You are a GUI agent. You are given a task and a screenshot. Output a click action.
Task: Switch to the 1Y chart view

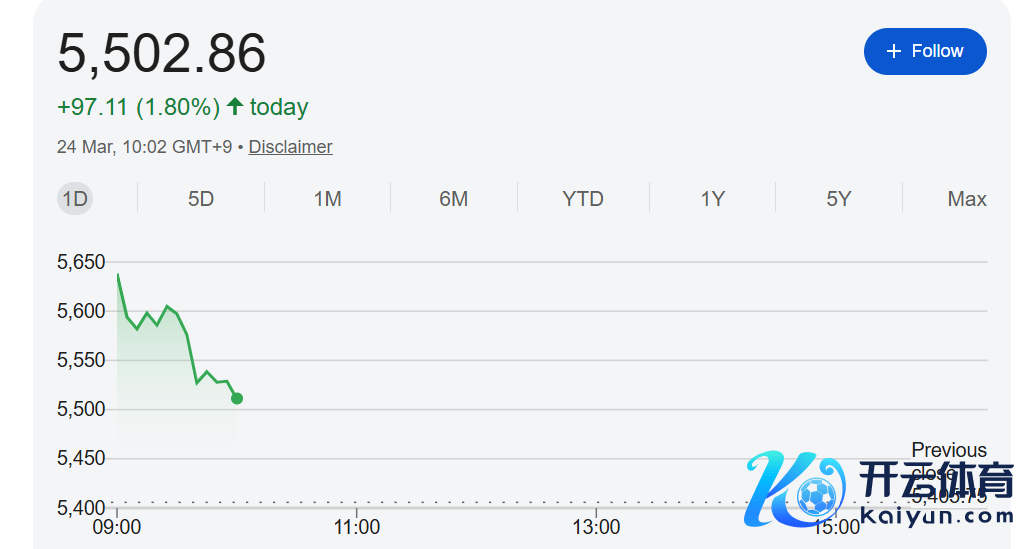coord(712,199)
